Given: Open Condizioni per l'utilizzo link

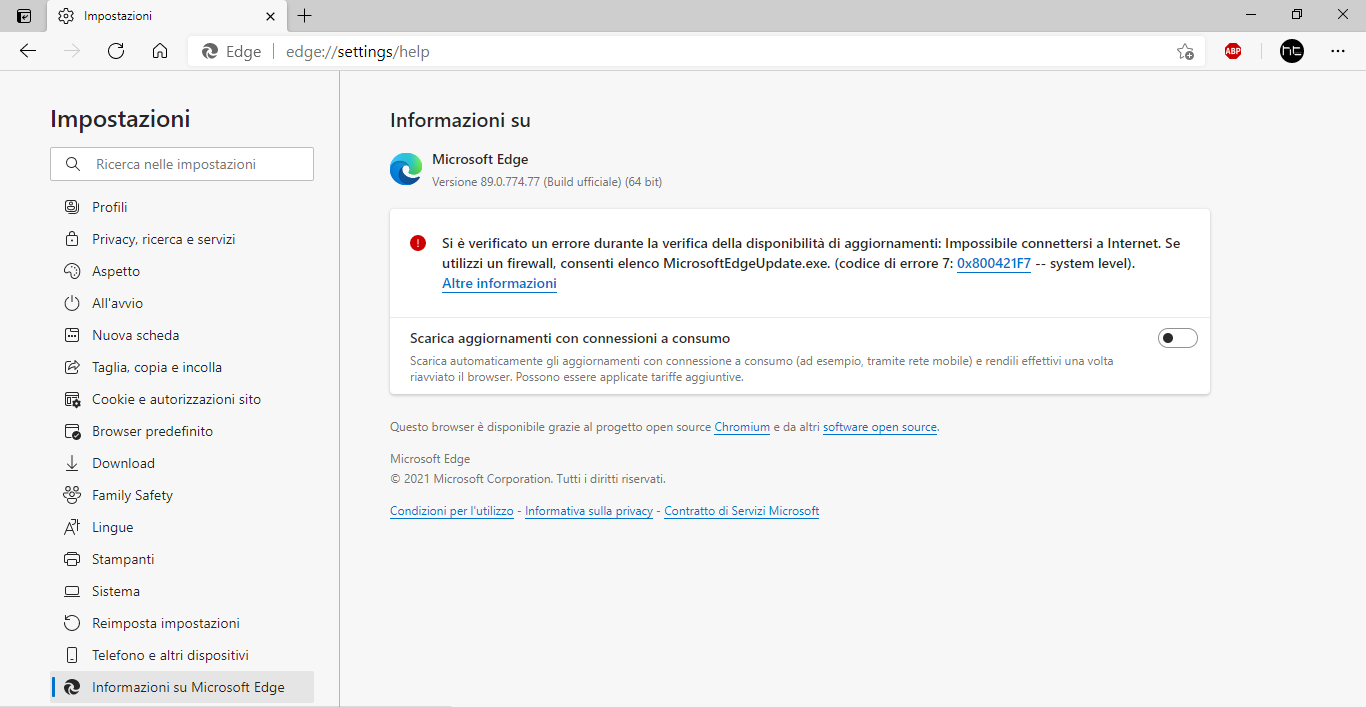Looking at the screenshot, I should point(452,511).
